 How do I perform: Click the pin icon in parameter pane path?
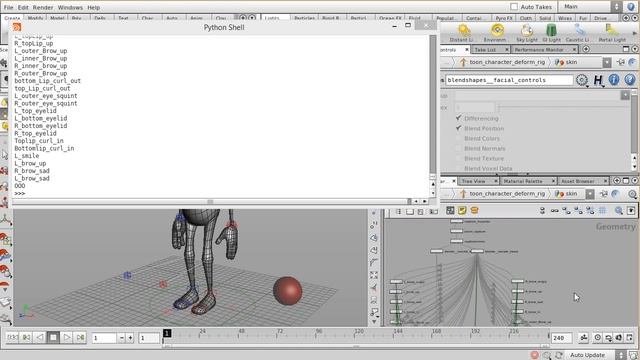pos(621,62)
